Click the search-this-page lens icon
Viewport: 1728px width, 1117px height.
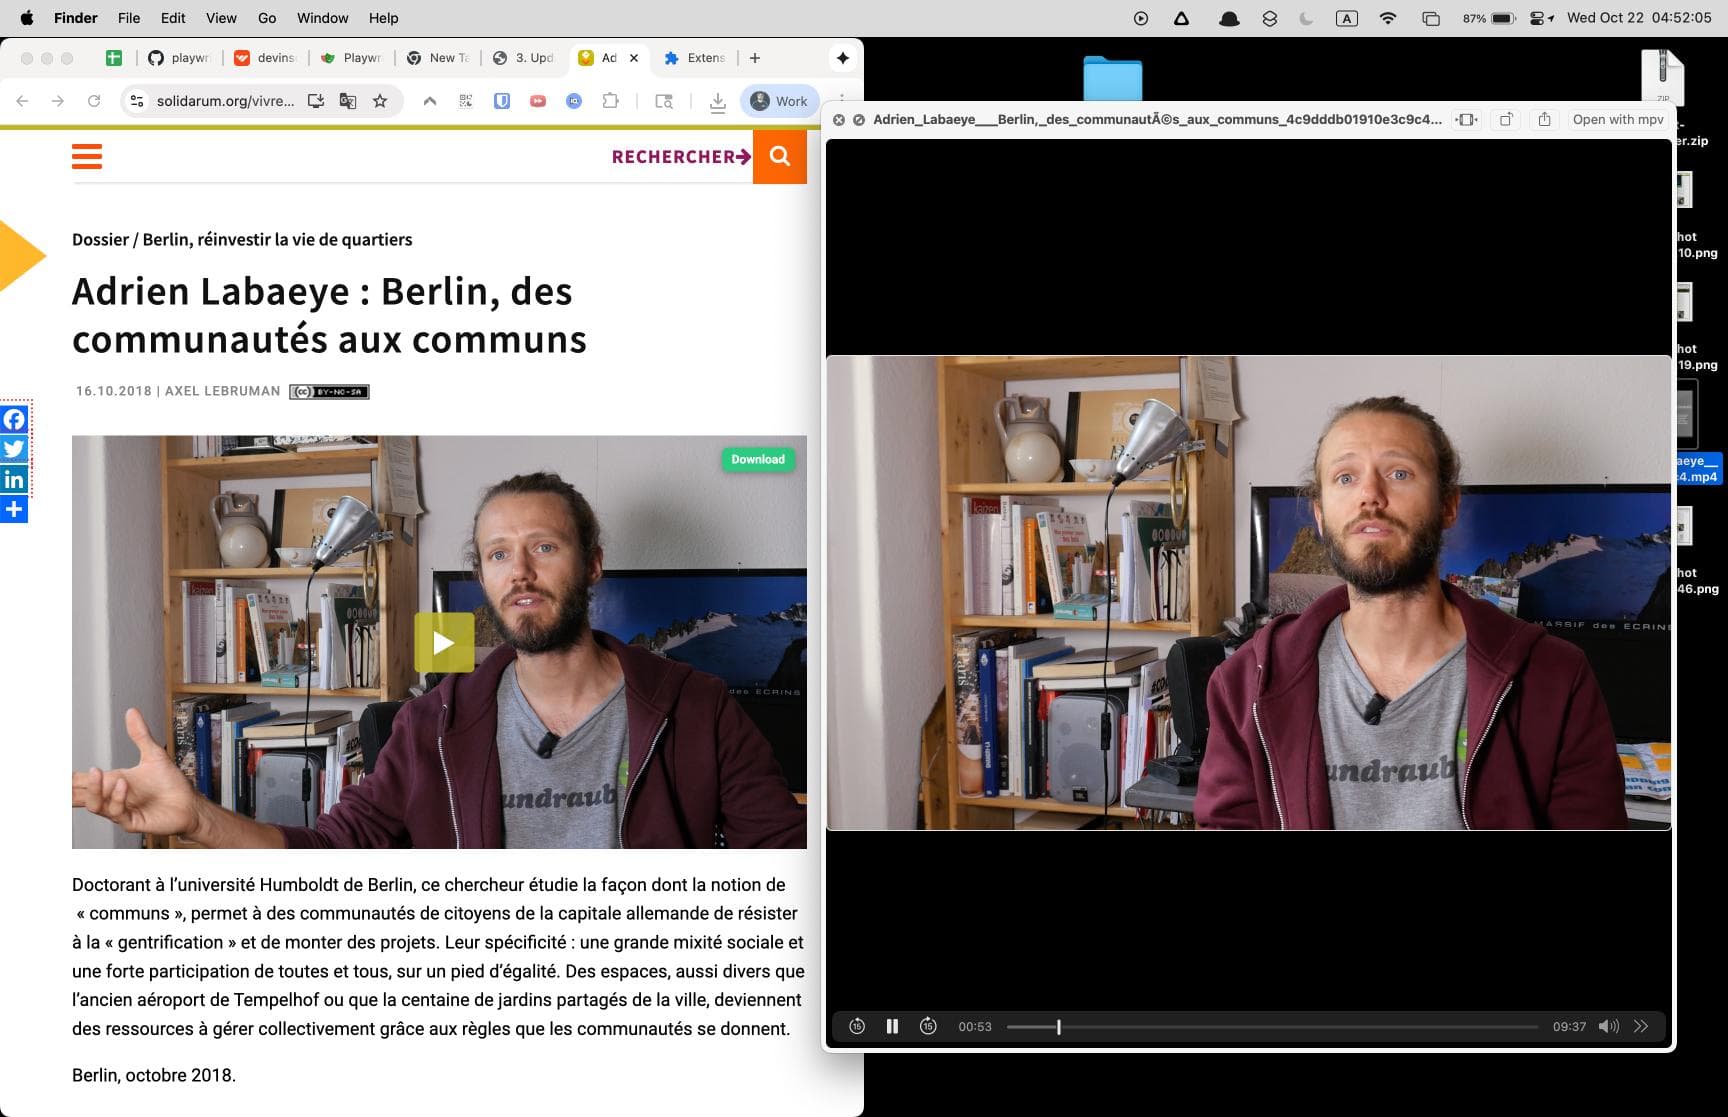click(663, 101)
